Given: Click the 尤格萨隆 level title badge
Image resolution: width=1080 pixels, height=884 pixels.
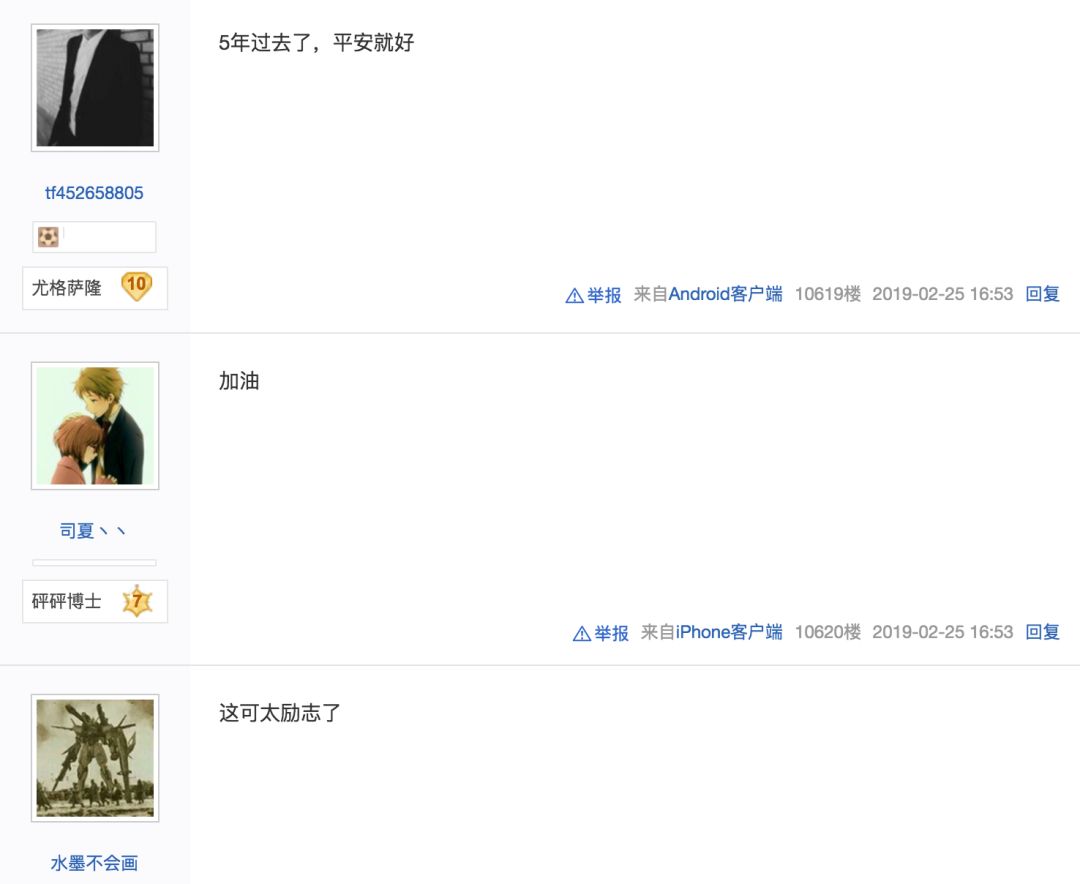Looking at the screenshot, I should [95, 288].
